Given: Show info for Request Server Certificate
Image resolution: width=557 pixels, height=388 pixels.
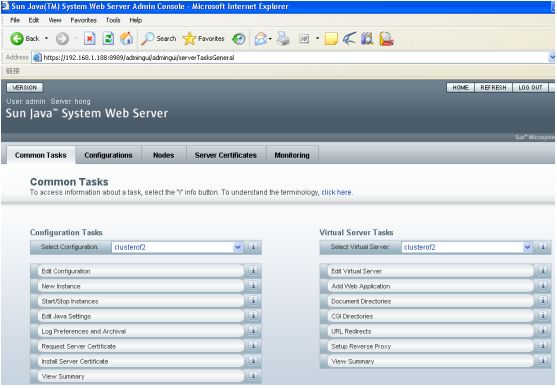Looking at the screenshot, I should (253, 346).
